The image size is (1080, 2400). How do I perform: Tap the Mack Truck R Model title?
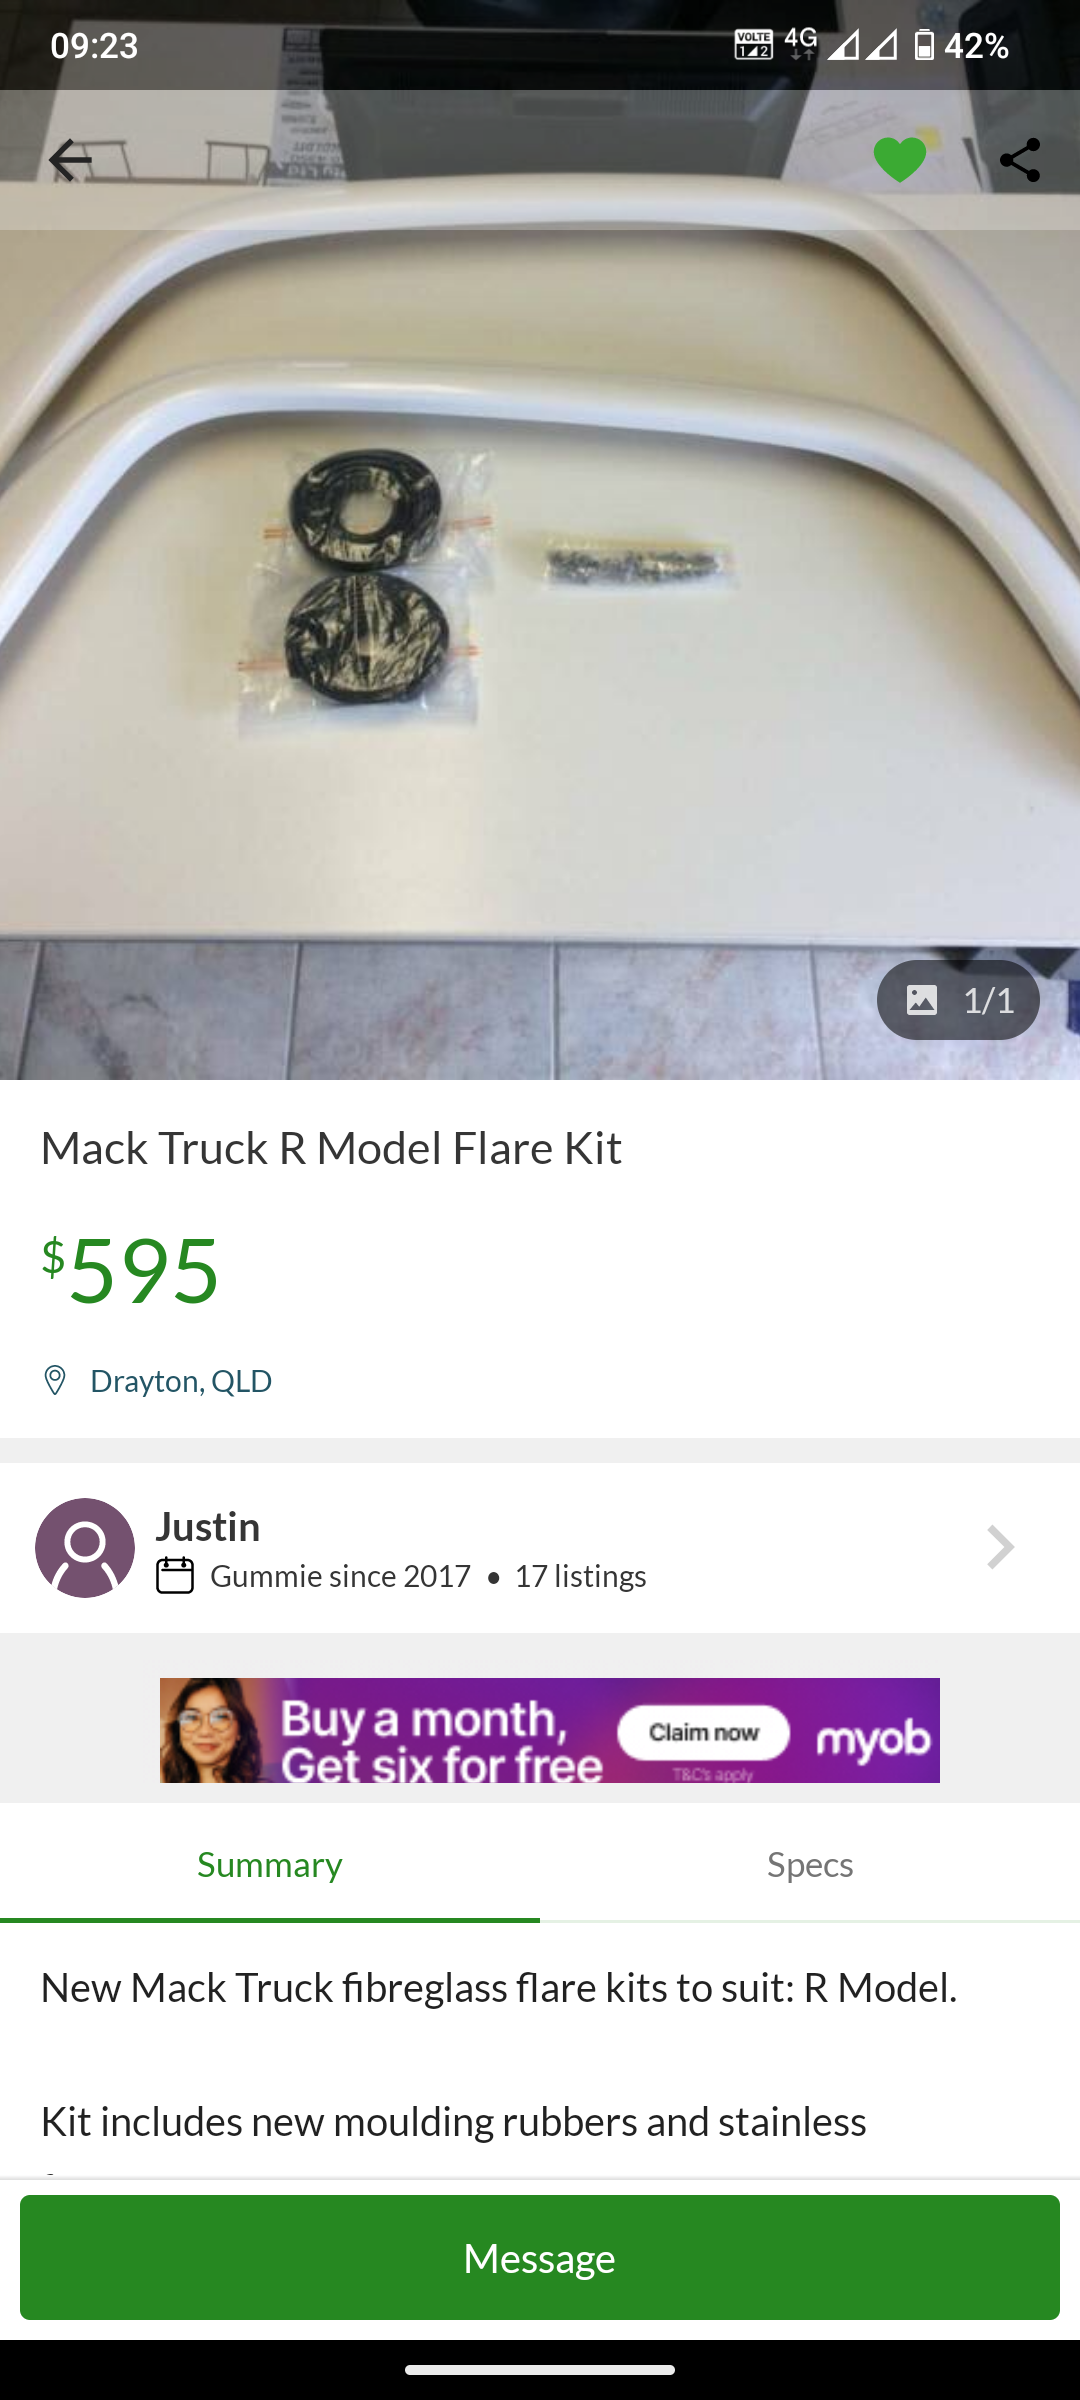(331, 1148)
